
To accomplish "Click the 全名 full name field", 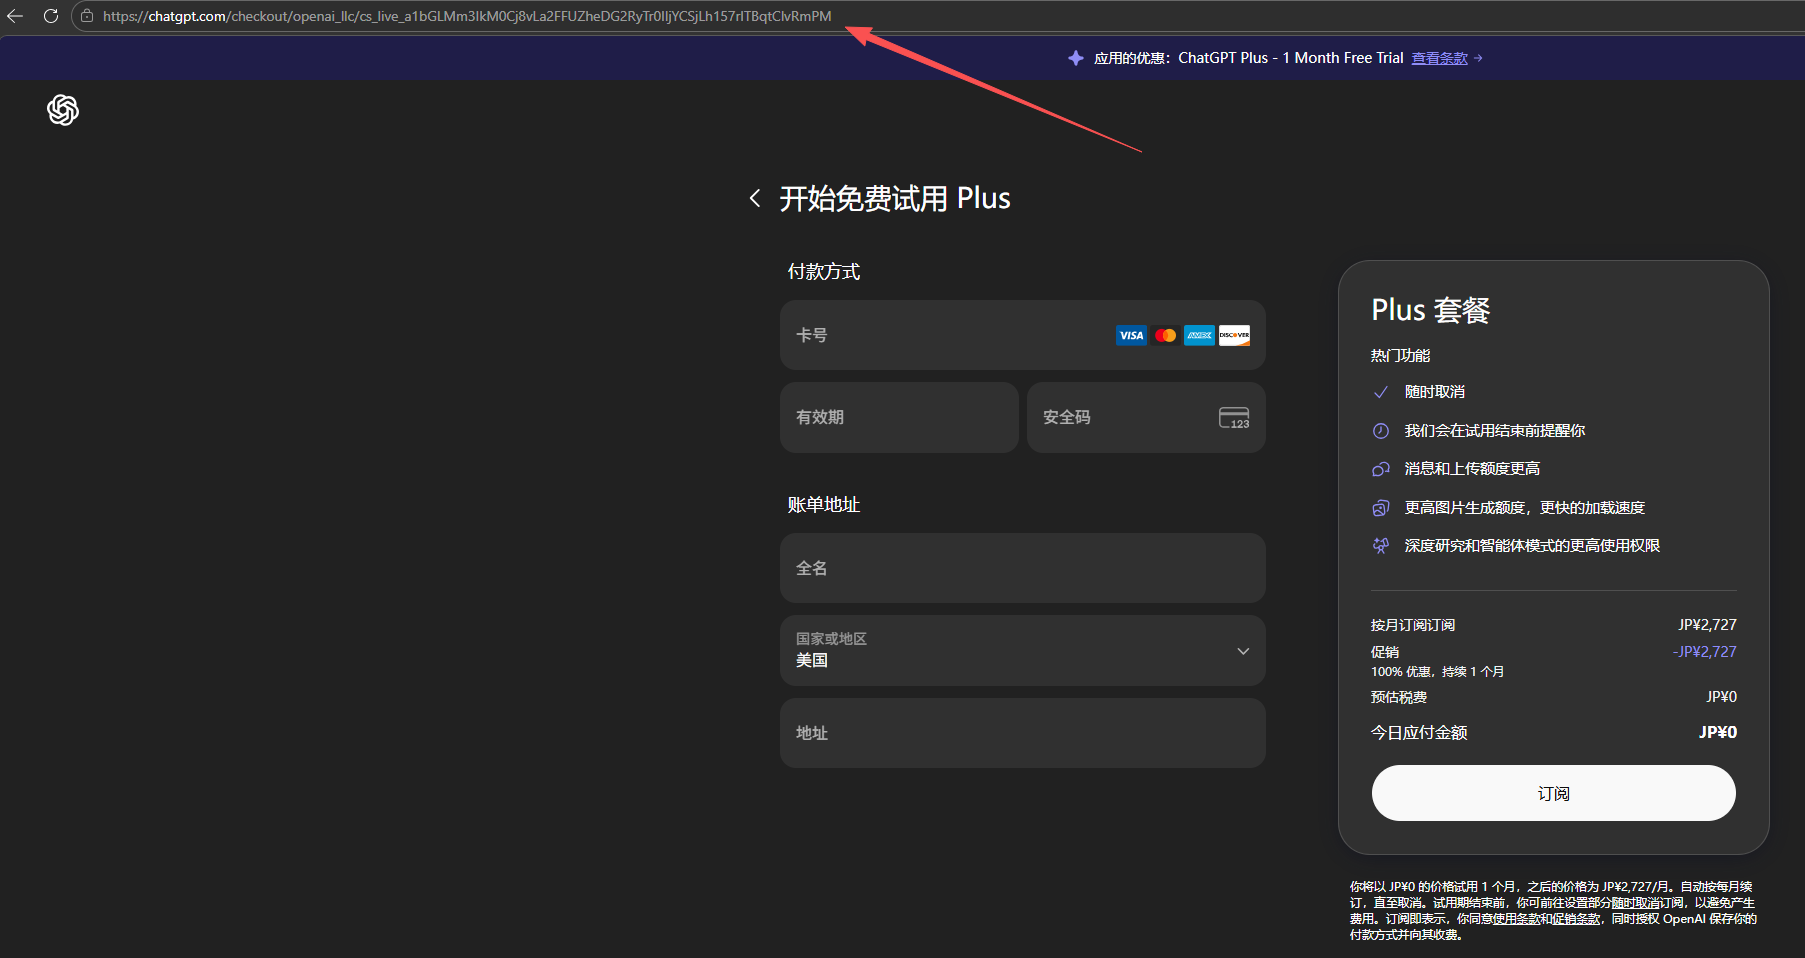I will (1022, 568).
